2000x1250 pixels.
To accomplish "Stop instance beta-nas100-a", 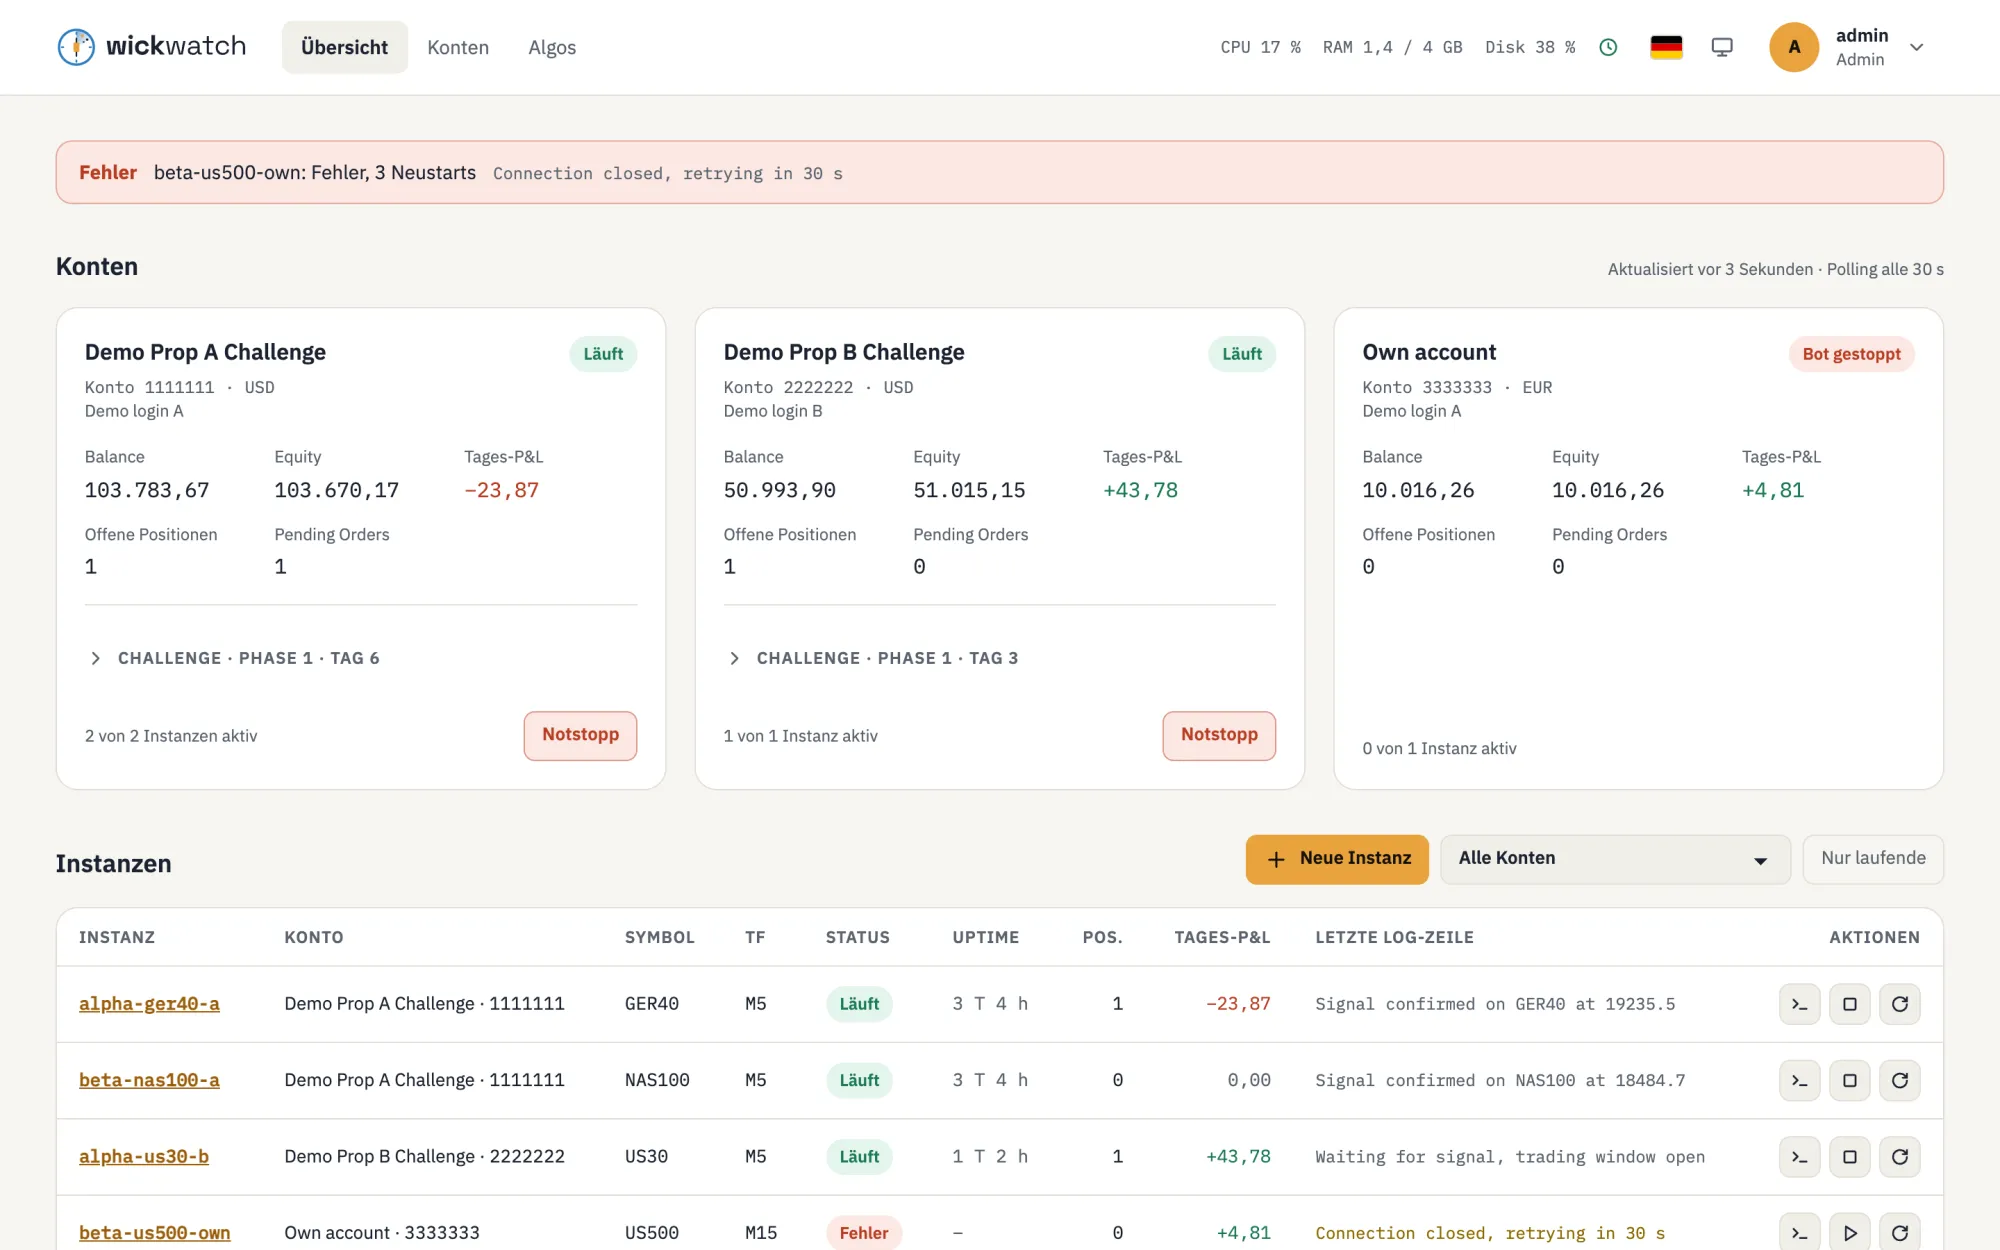I will 1849,1080.
